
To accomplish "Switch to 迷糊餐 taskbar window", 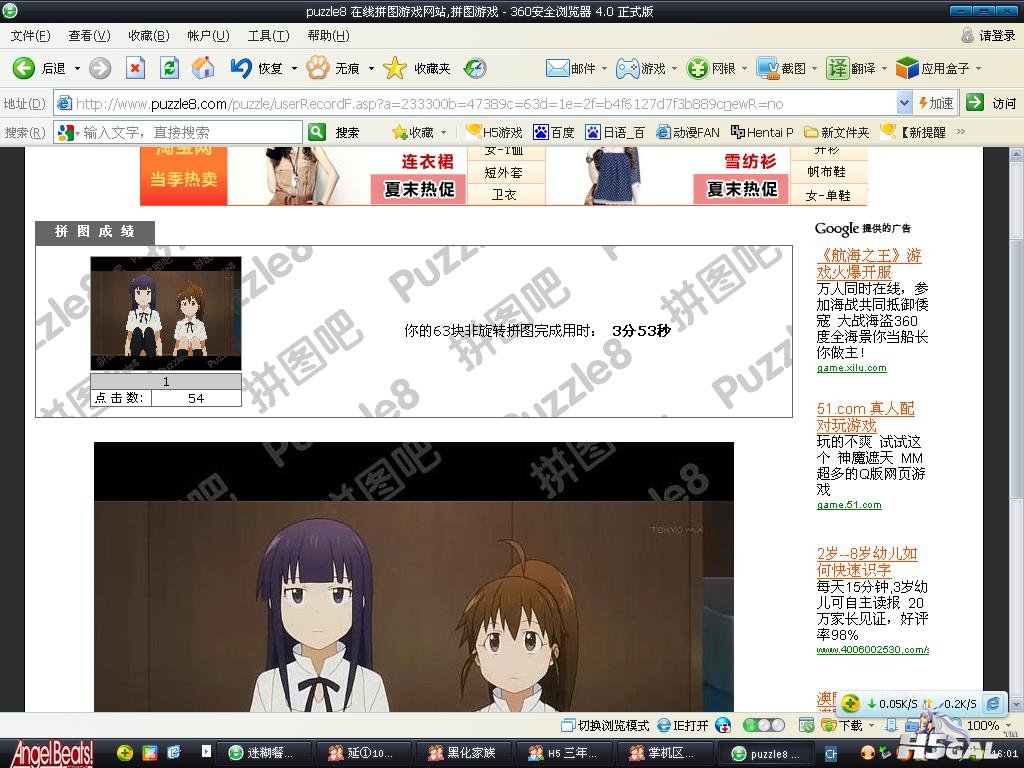I will point(262,753).
